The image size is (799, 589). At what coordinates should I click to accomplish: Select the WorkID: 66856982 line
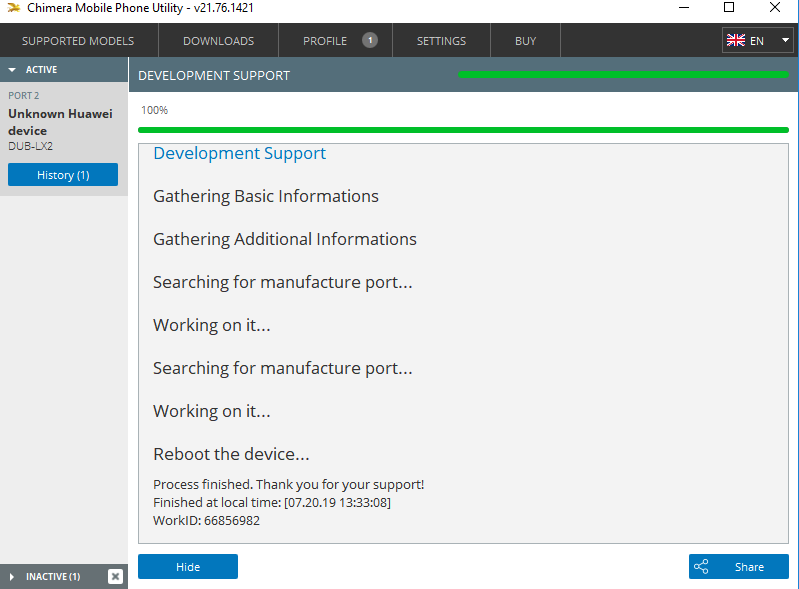[x=206, y=520]
